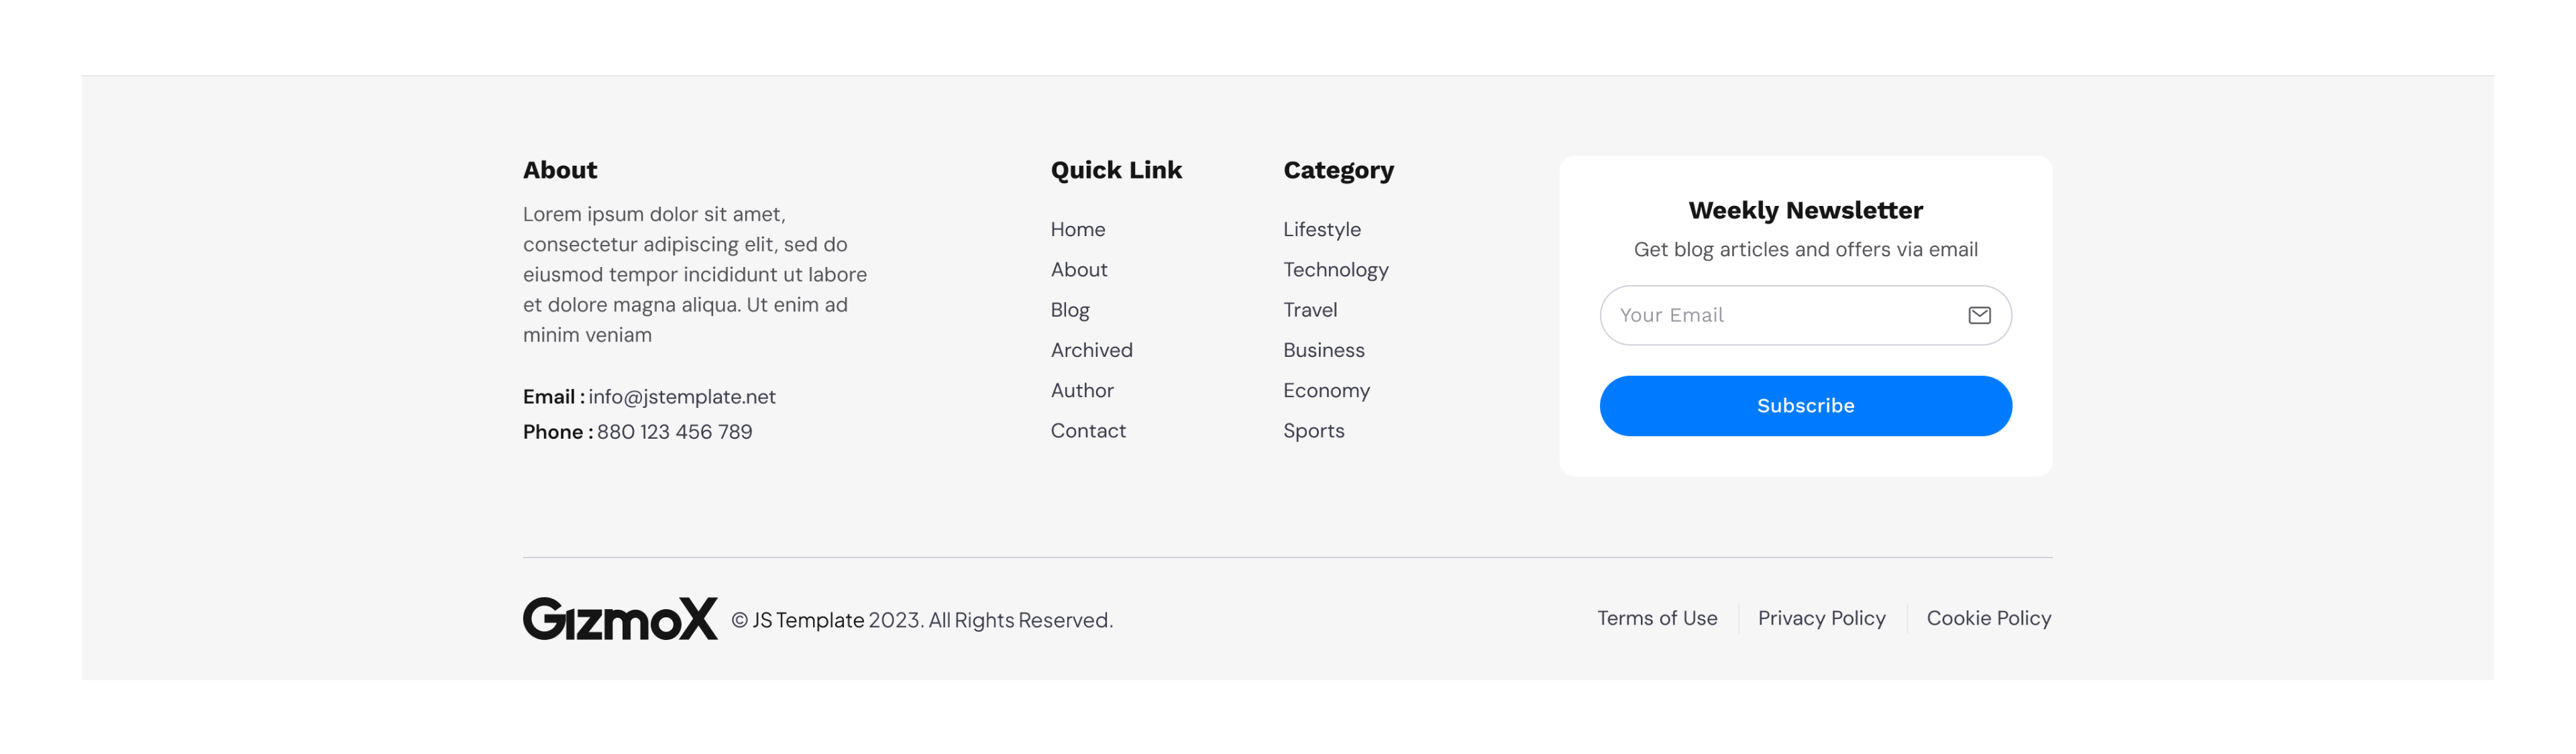Open the Privacy Policy link

pos(1821,618)
